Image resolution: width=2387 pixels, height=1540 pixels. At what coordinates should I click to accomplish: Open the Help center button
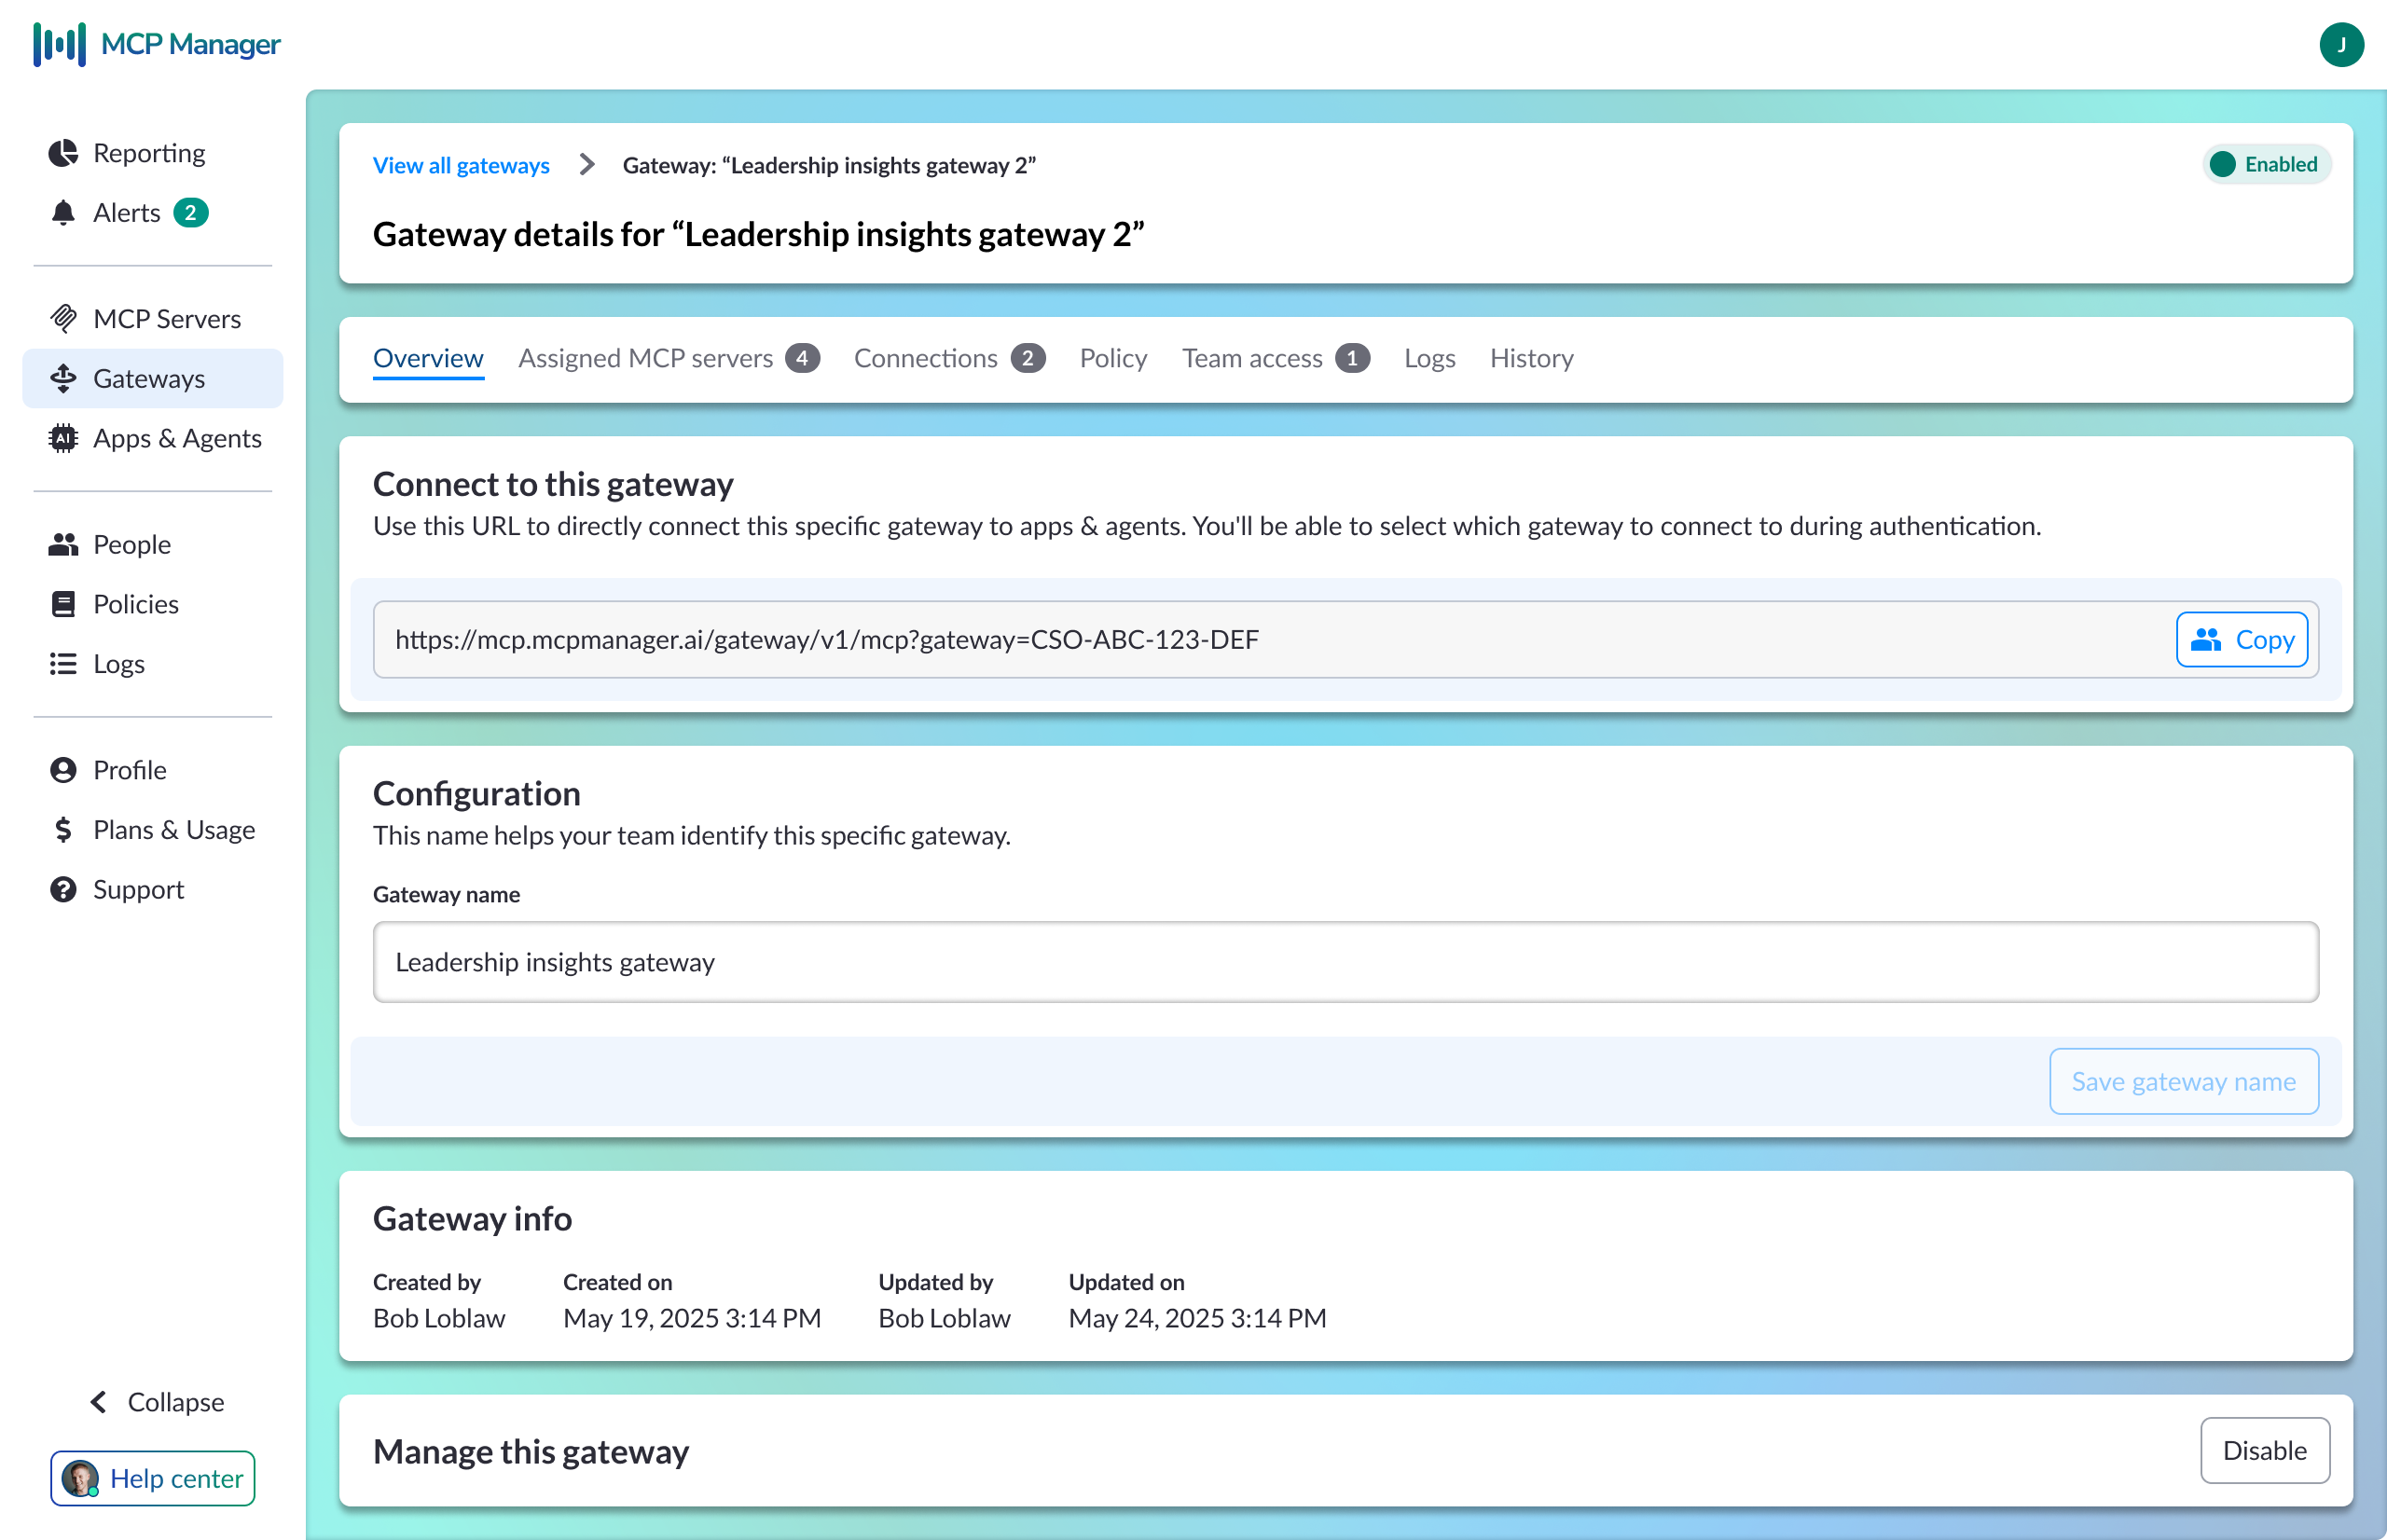click(153, 1478)
